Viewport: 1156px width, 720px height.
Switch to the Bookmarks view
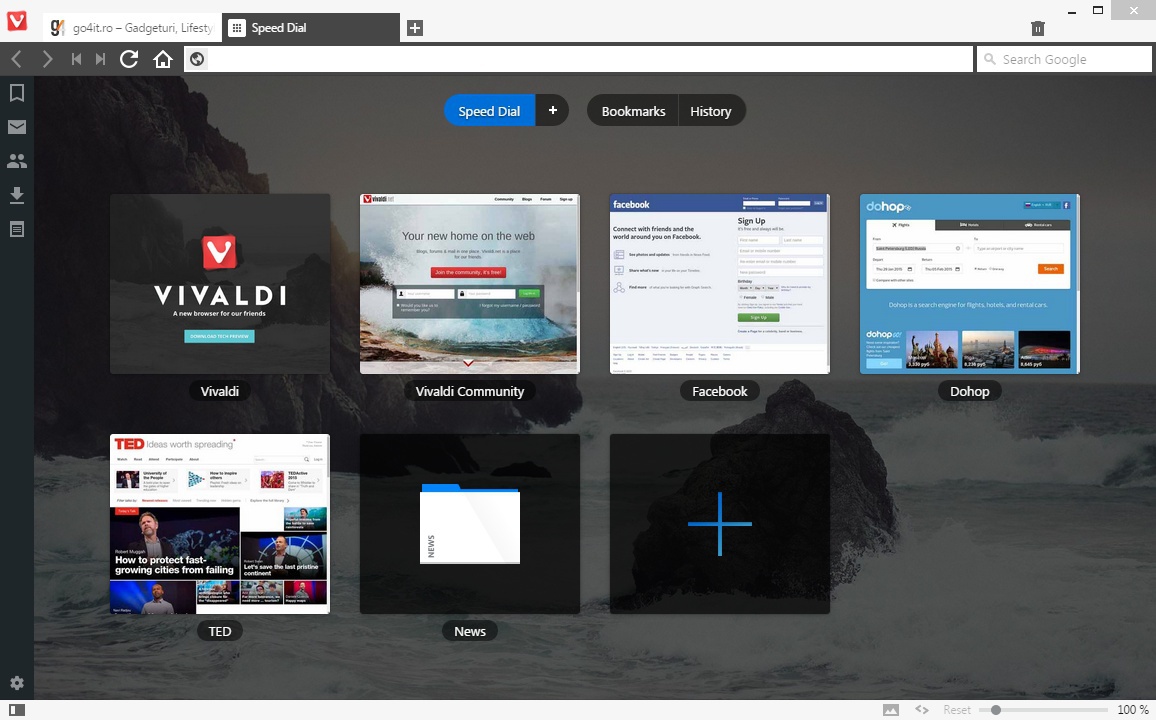tap(633, 111)
